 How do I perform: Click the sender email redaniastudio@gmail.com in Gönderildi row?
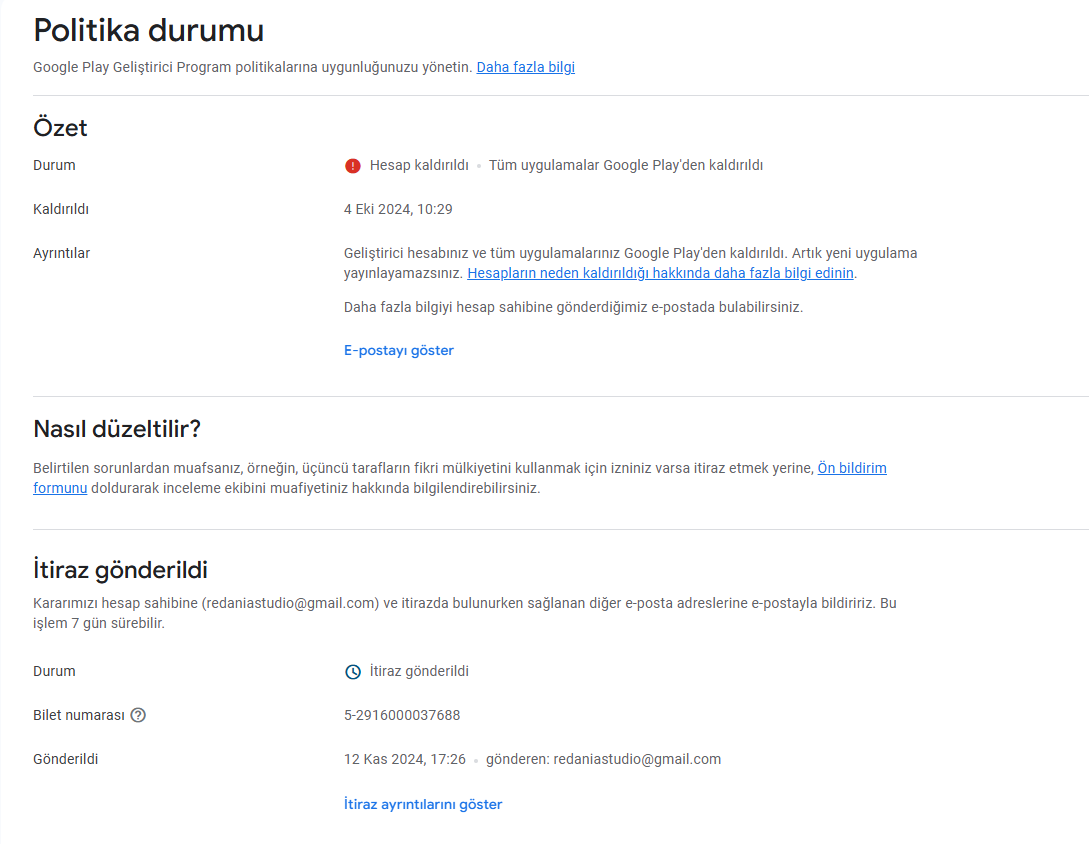(x=637, y=759)
